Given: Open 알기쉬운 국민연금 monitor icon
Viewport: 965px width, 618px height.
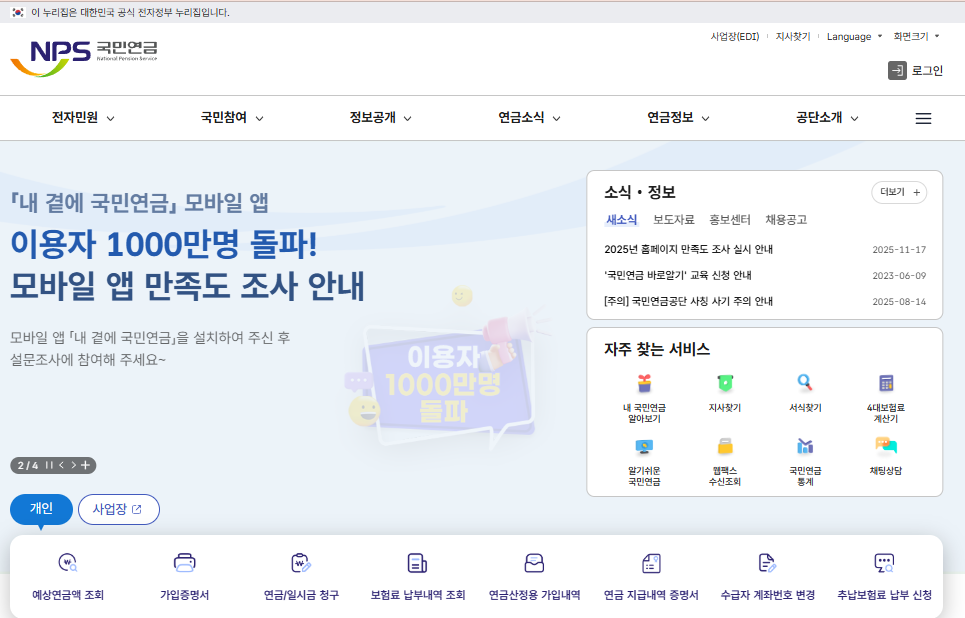Looking at the screenshot, I should [644, 447].
